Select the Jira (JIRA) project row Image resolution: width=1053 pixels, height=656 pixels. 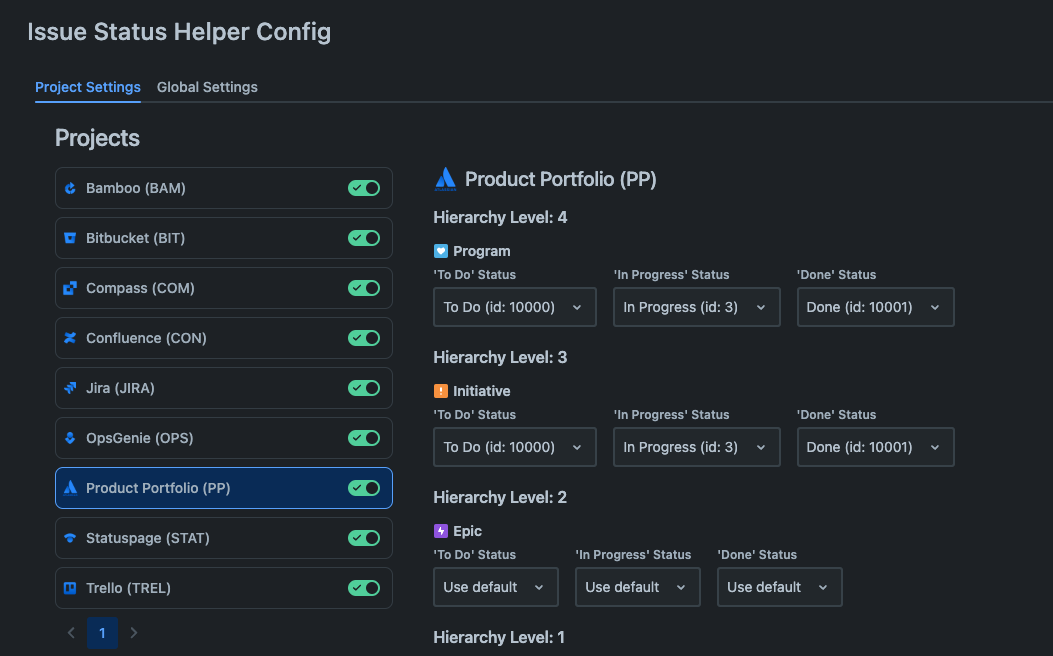pos(224,388)
